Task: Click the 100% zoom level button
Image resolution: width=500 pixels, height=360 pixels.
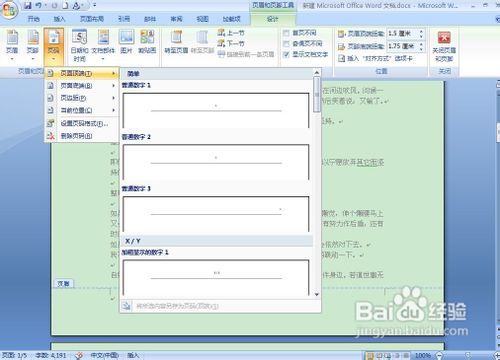Action: pos(423,356)
